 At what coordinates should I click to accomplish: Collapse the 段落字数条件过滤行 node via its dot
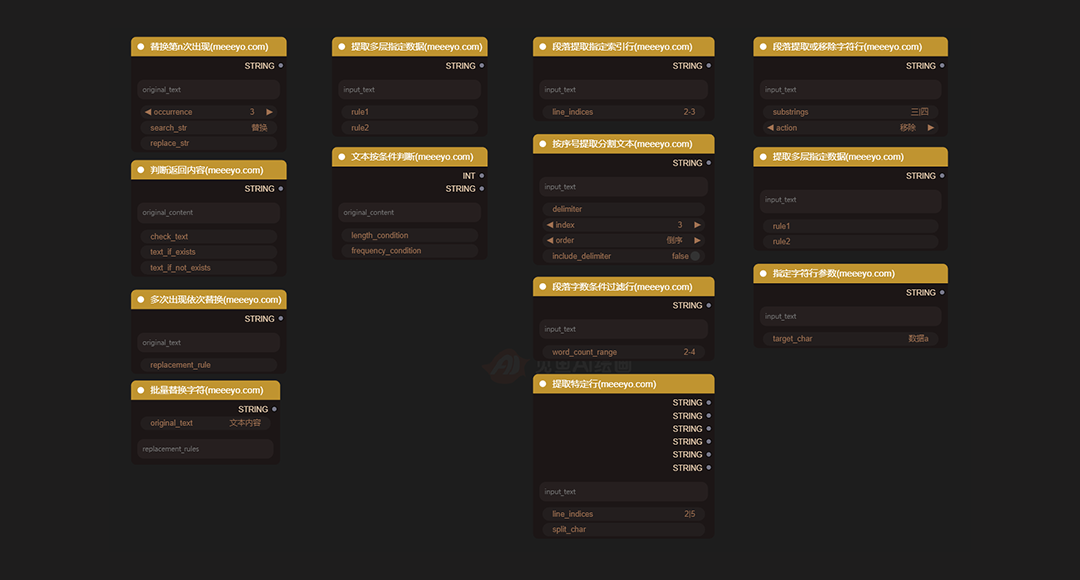(543, 287)
